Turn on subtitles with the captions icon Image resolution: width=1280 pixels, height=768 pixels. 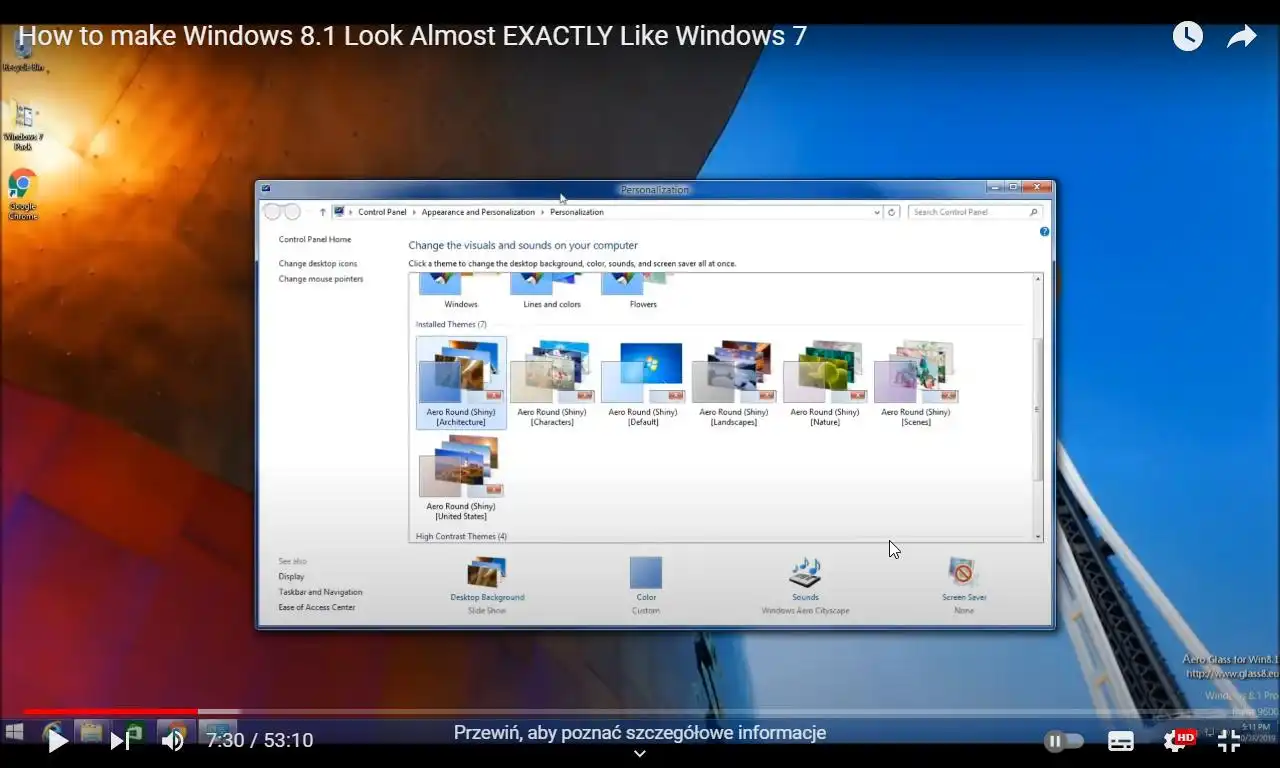click(x=1121, y=741)
